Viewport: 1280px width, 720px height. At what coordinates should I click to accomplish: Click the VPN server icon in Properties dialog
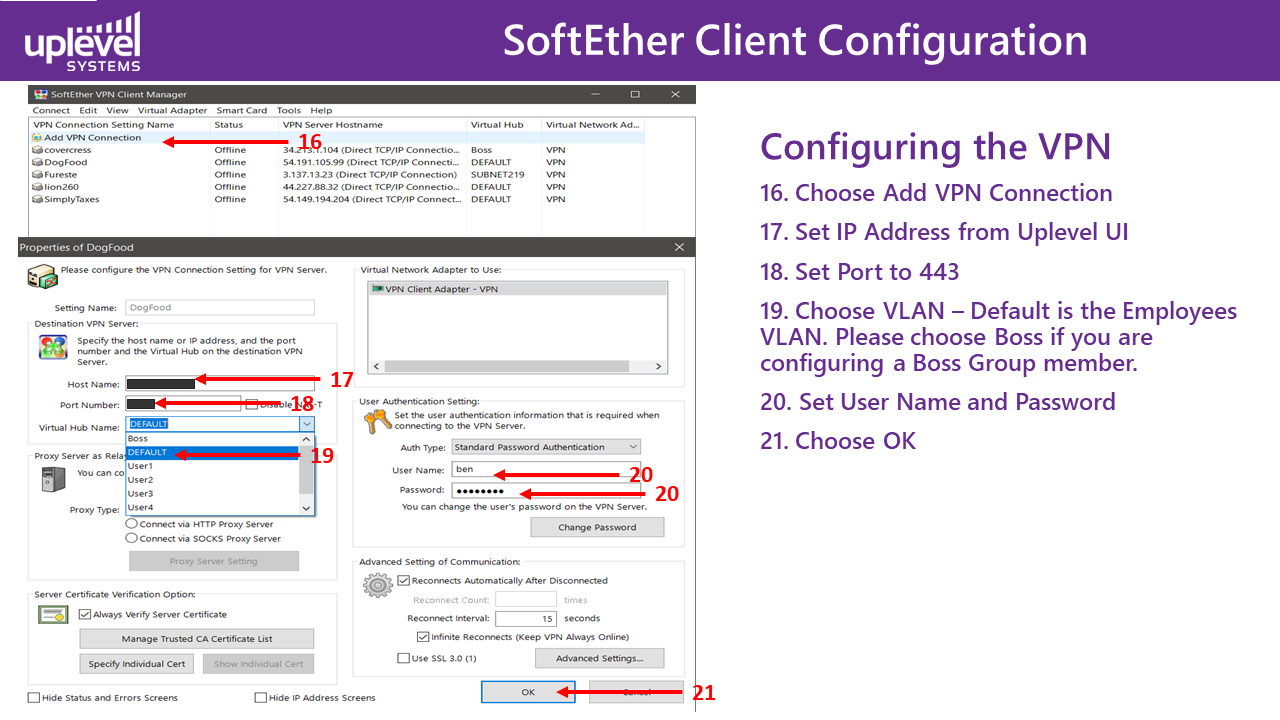point(41,276)
